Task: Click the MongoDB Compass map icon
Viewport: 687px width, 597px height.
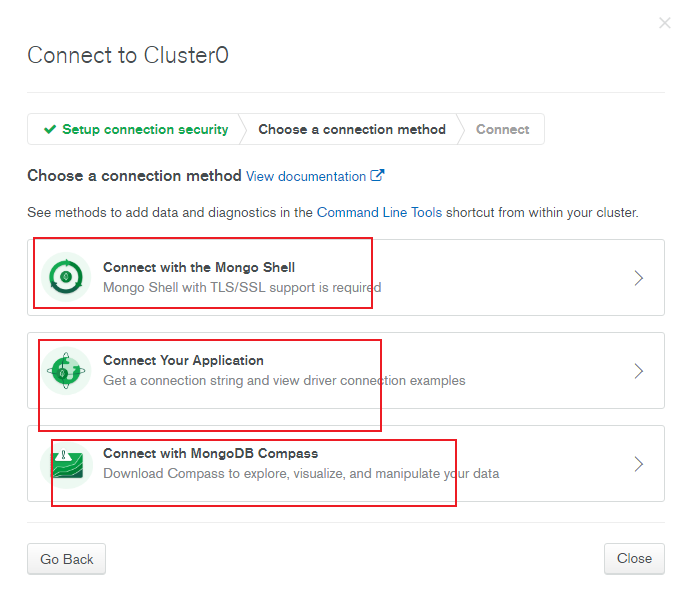Action: pyautogui.click(x=67, y=465)
